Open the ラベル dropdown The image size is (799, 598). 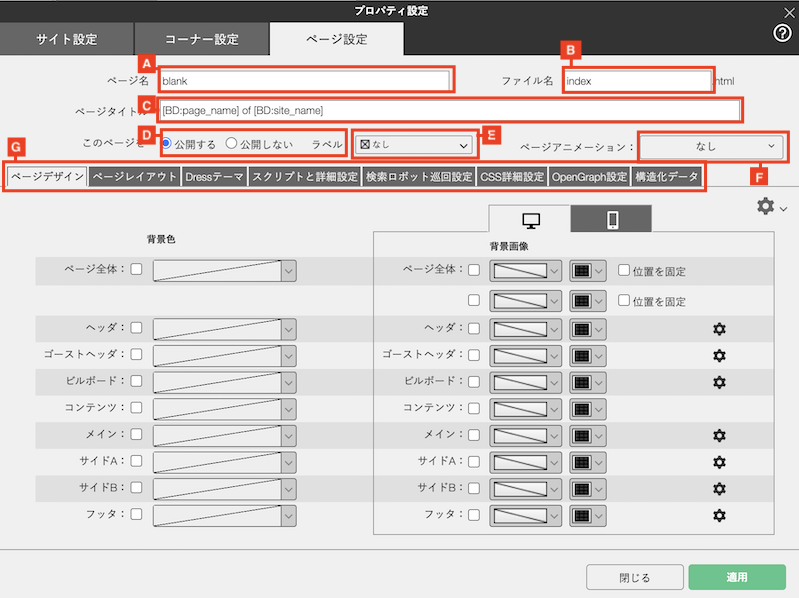coord(414,145)
